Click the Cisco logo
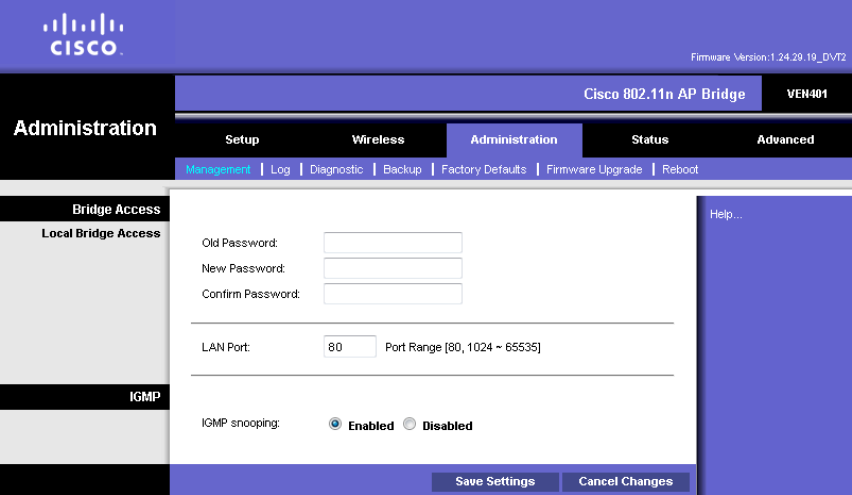This screenshot has width=852, height=495. pos(83,35)
